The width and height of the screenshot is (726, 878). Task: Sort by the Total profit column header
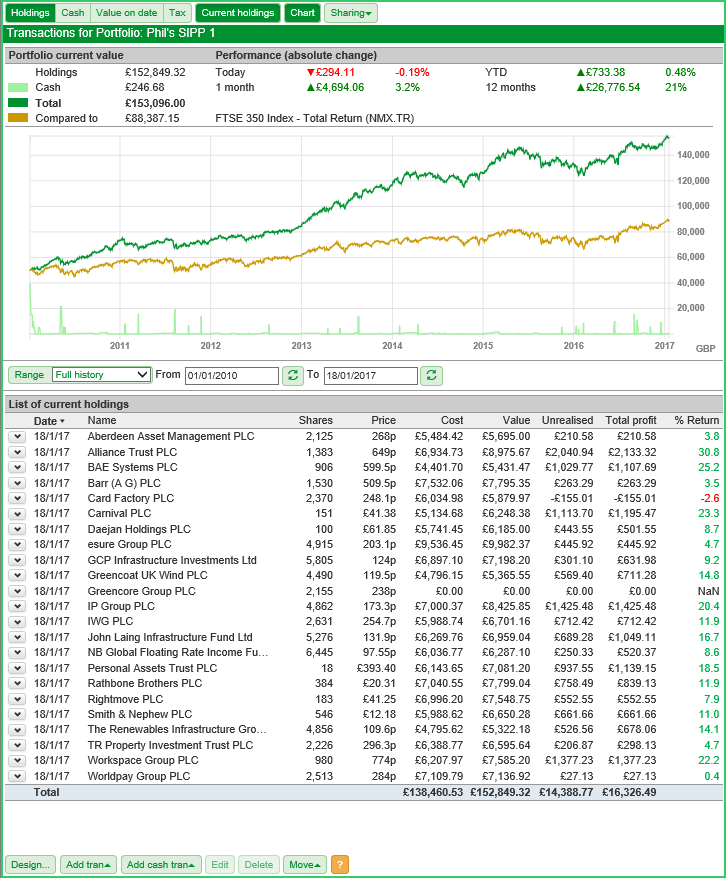click(x=631, y=421)
